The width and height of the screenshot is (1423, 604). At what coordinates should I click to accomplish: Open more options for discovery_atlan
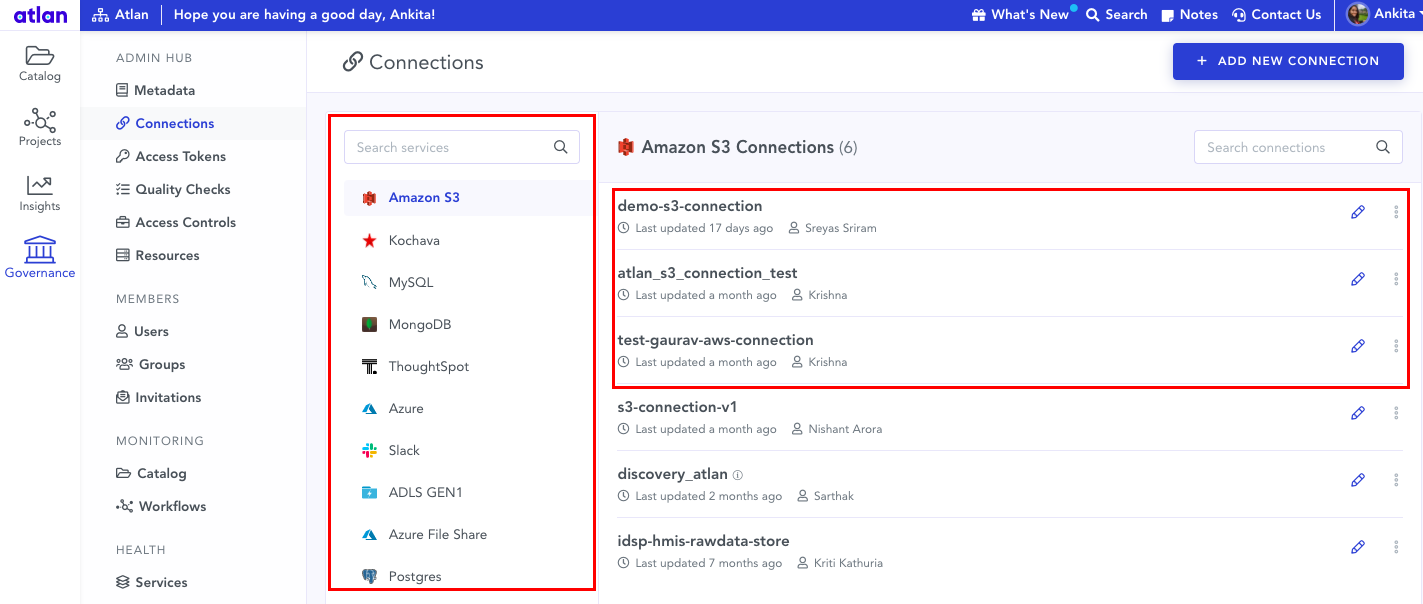coord(1396,480)
